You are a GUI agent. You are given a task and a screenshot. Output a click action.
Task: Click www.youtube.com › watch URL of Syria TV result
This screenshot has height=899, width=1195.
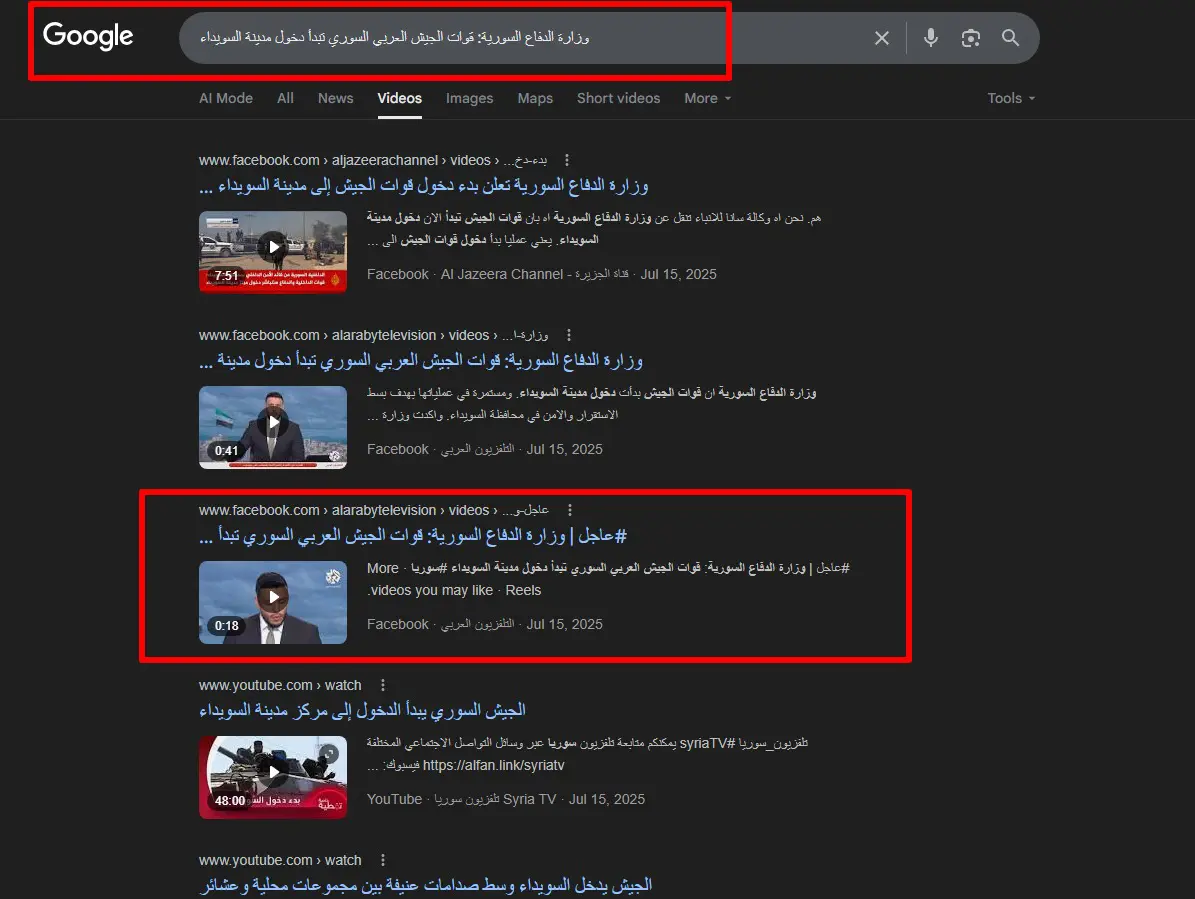coord(280,685)
